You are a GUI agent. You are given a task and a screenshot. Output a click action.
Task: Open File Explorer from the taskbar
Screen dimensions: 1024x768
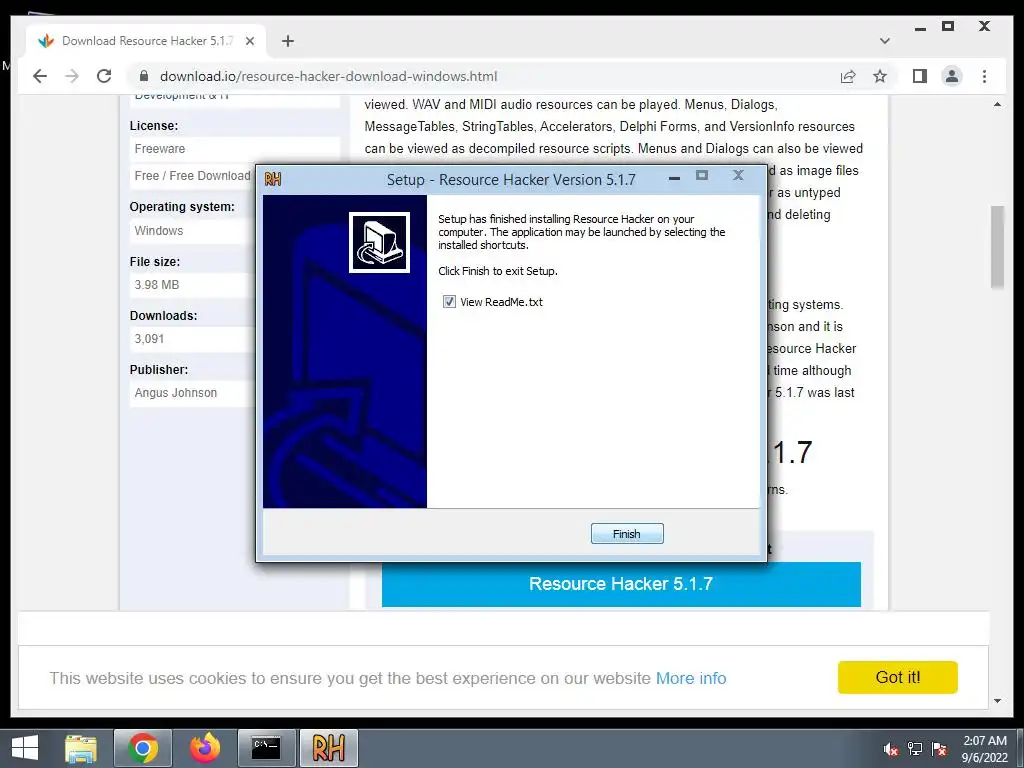[x=81, y=748]
